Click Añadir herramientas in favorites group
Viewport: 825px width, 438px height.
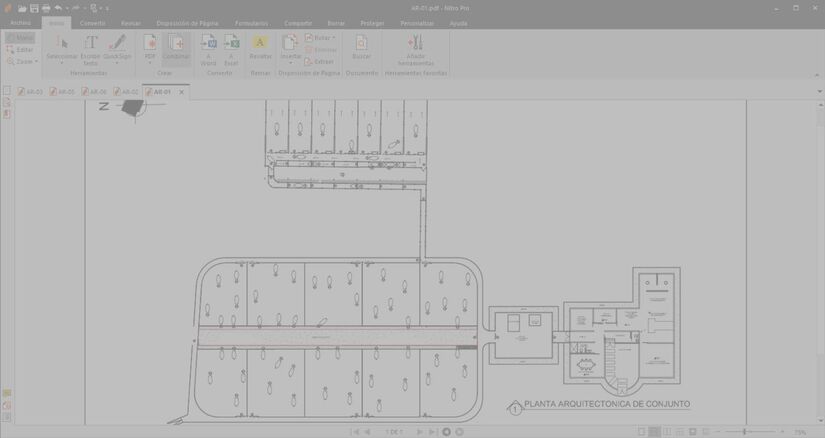coord(416,48)
